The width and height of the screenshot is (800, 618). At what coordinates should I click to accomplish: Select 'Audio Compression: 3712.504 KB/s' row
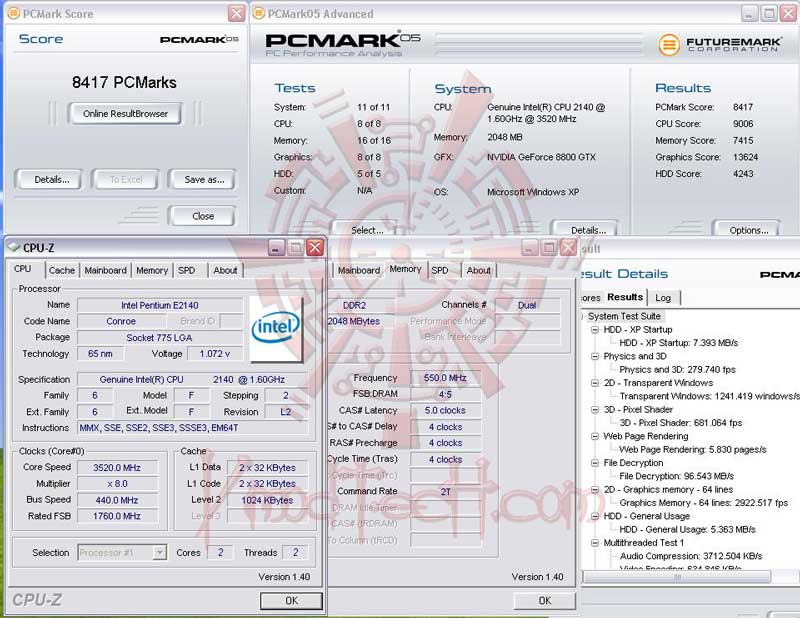coord(691,556)
